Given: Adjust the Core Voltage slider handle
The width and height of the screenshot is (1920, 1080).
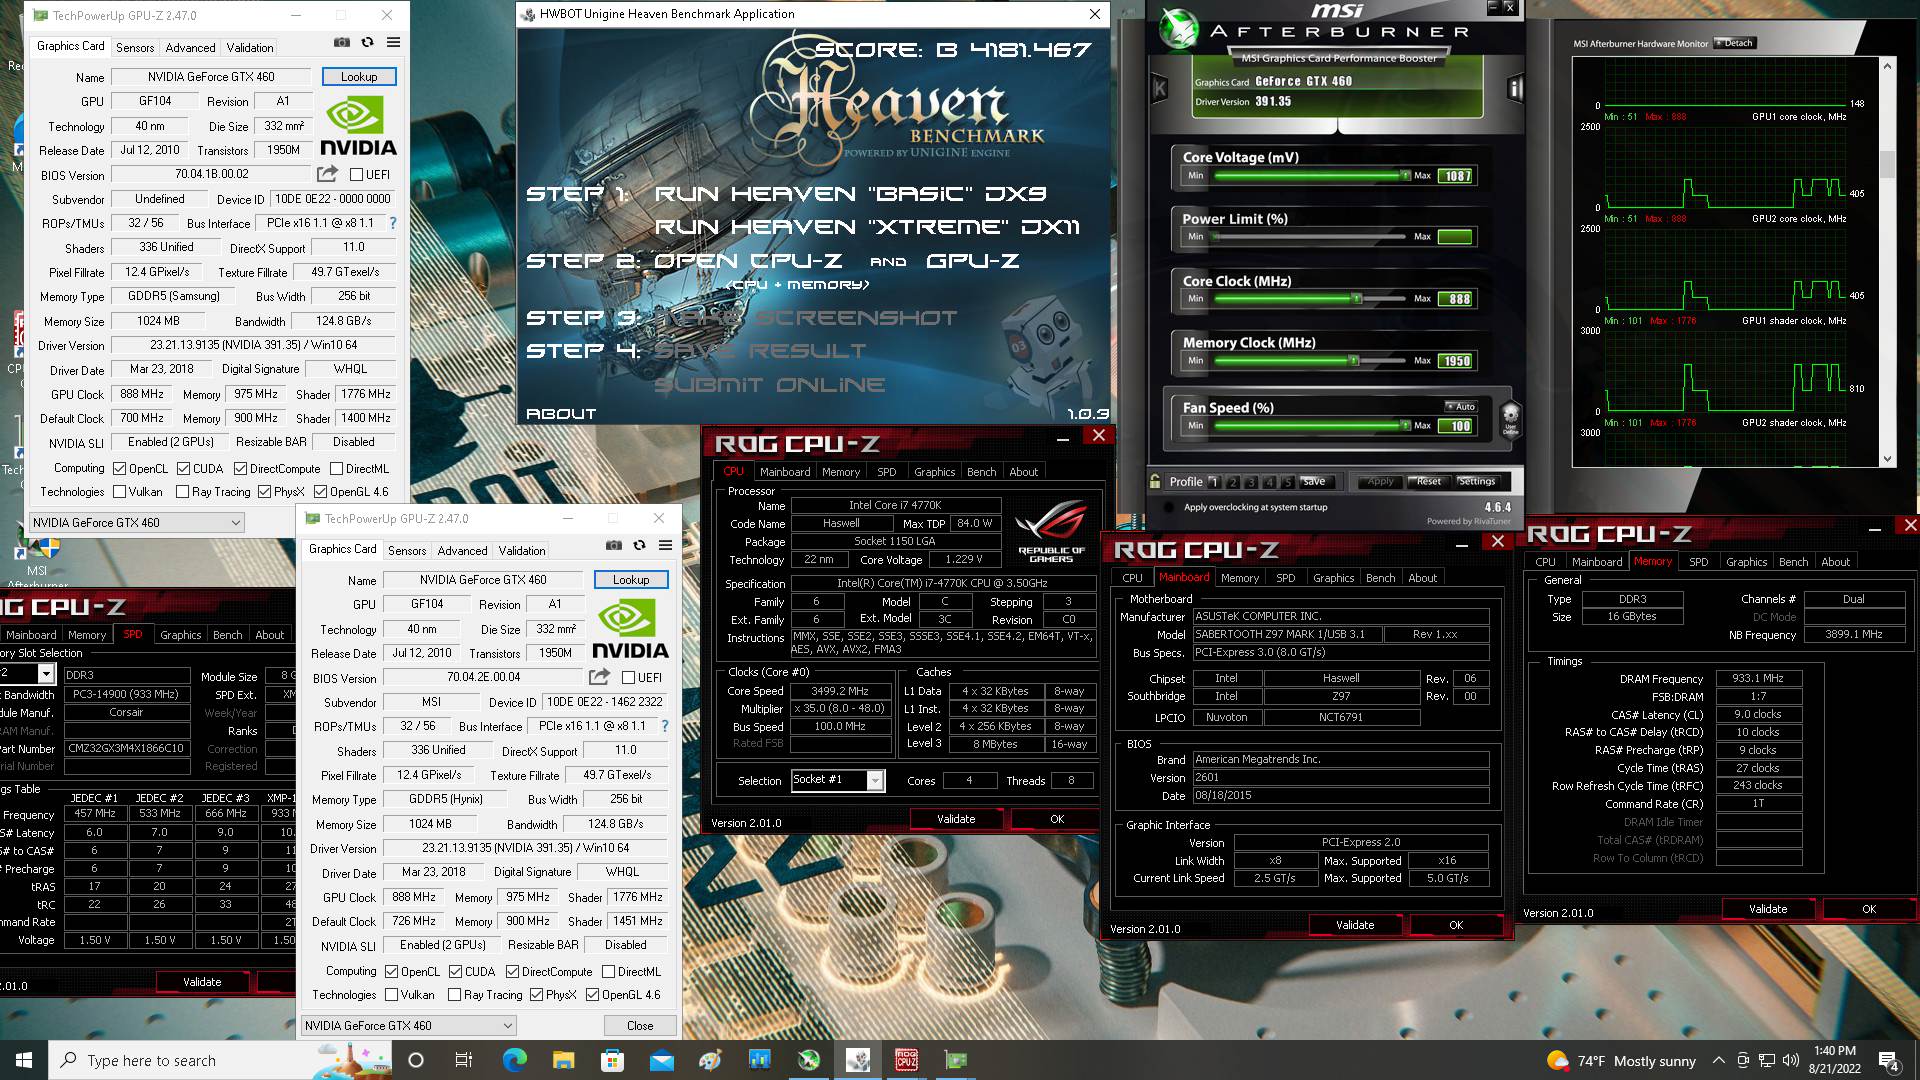Looking at the screenshot, I should 1405,175.
